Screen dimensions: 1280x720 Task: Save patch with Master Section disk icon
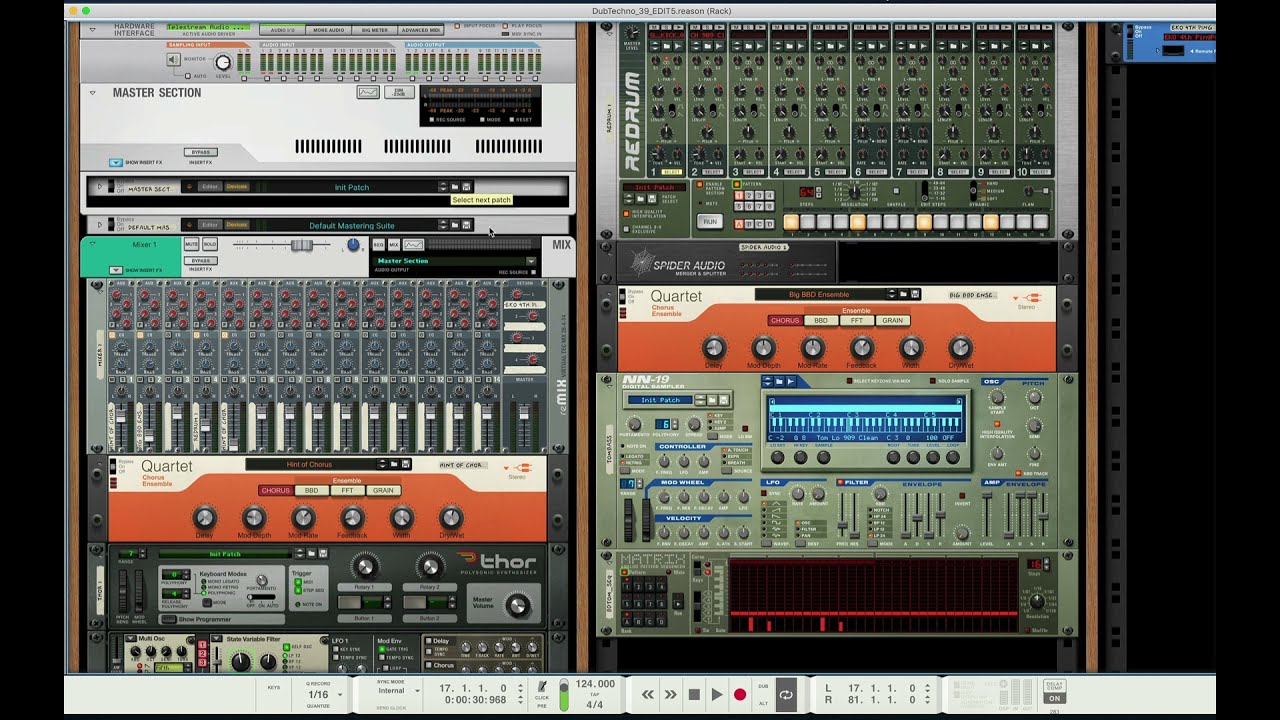(466, 187)
